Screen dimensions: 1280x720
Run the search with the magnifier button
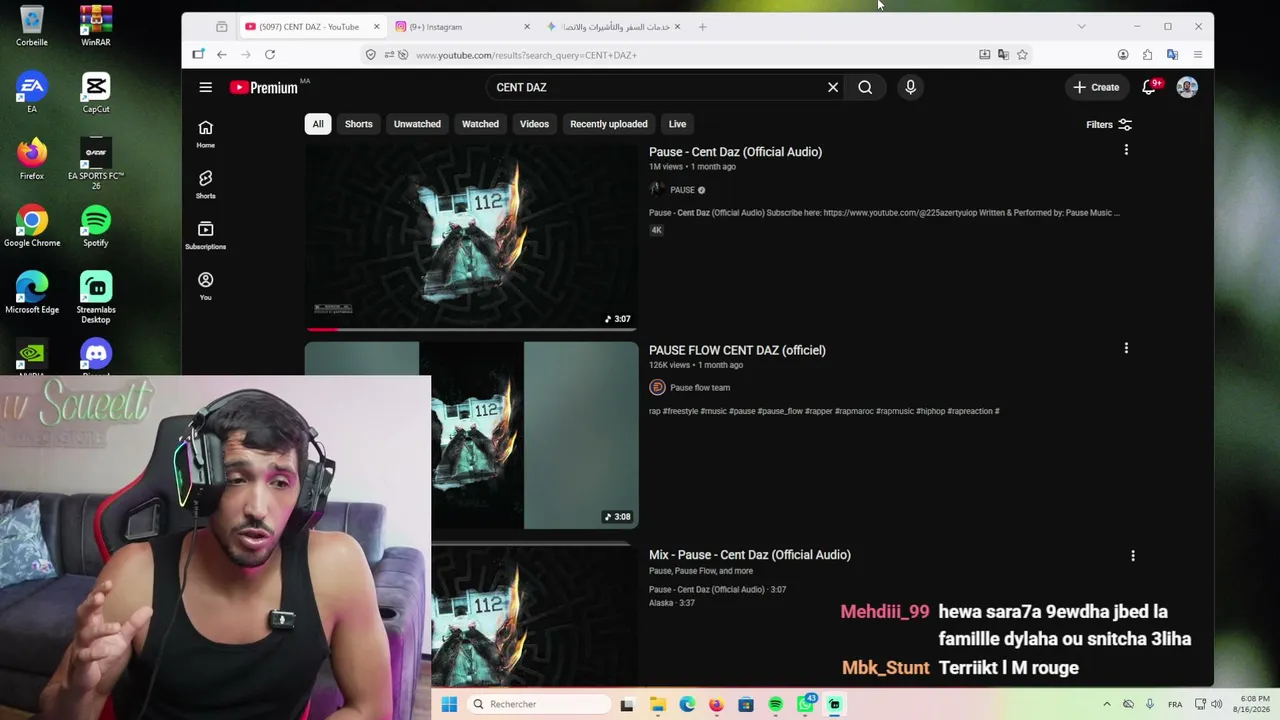point(865,87)
